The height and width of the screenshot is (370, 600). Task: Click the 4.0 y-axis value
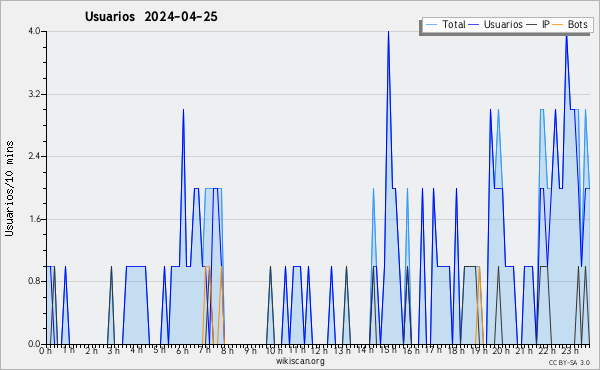[x=34, y=31]
